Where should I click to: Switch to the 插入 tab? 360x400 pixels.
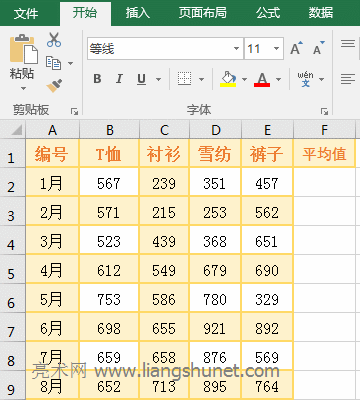[x=138, y=13]
